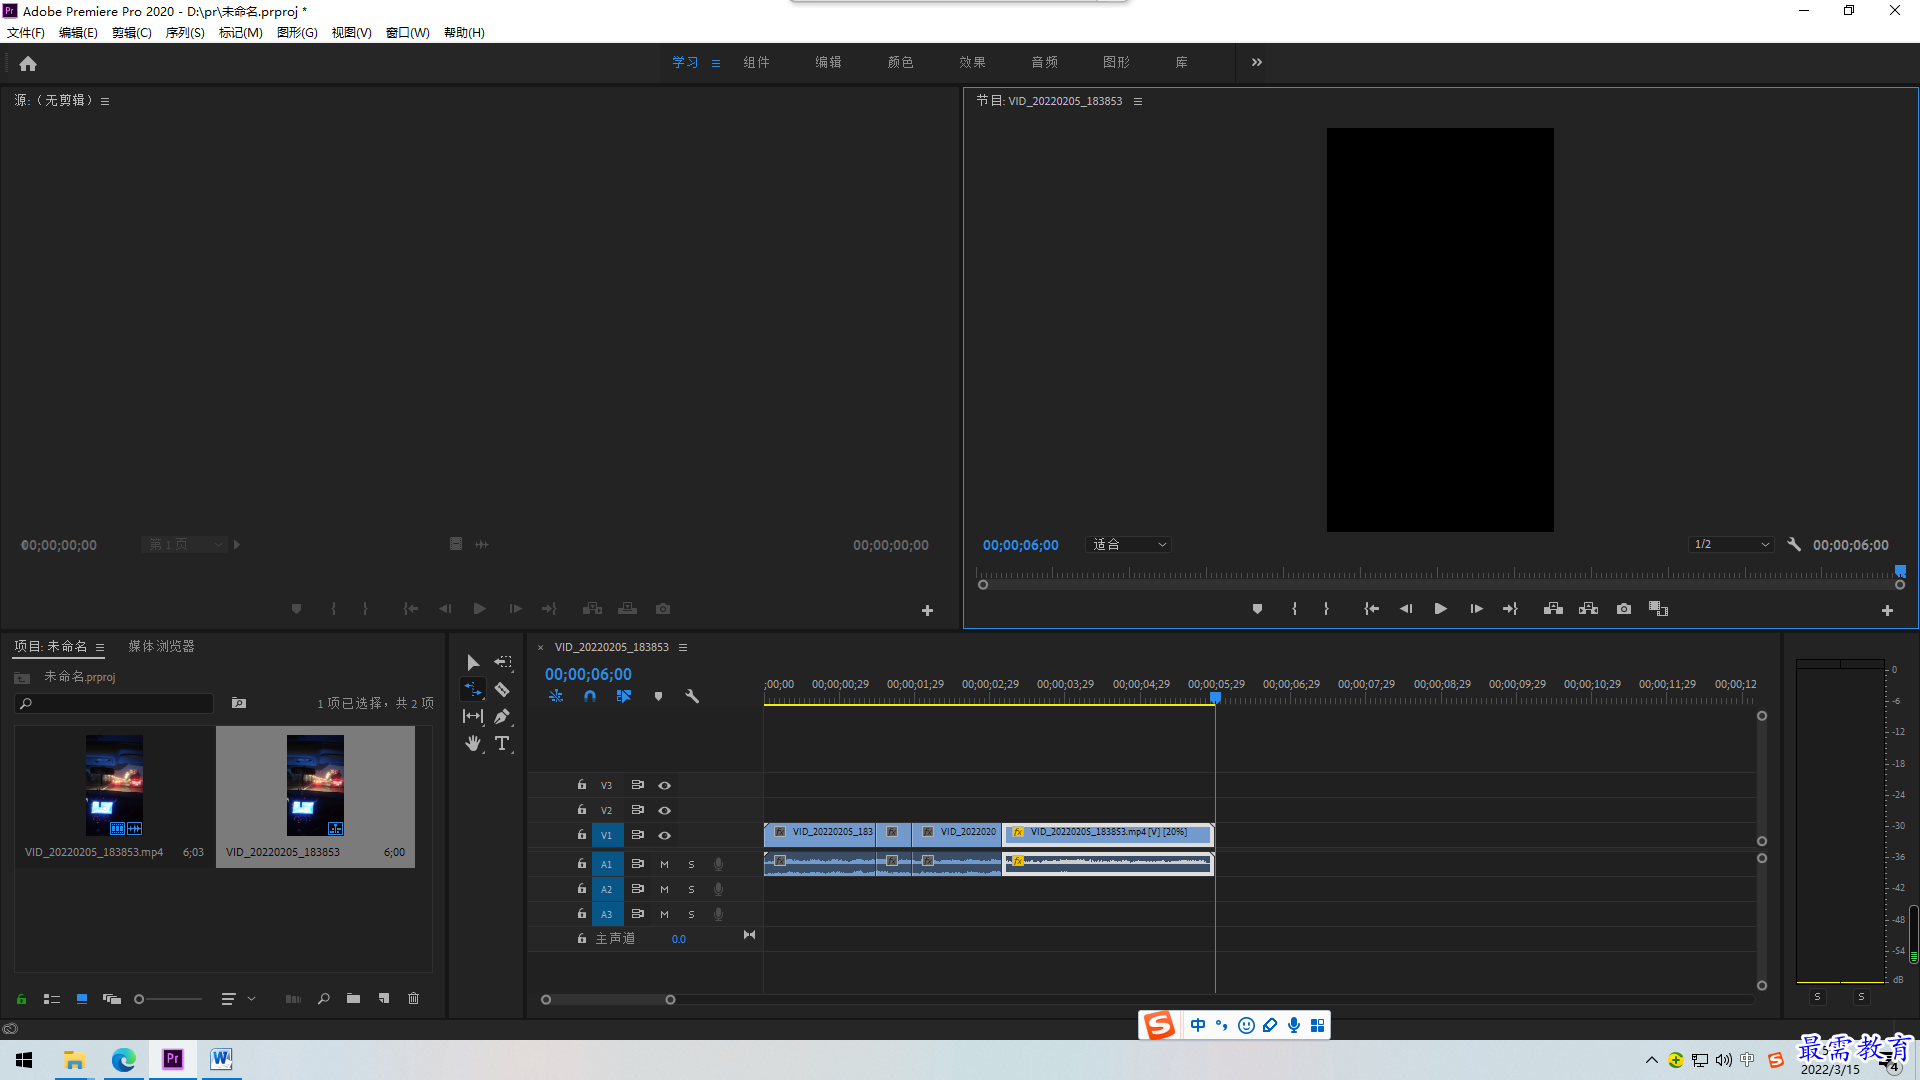Open Program monitor panel menu

pos(1138,101)
